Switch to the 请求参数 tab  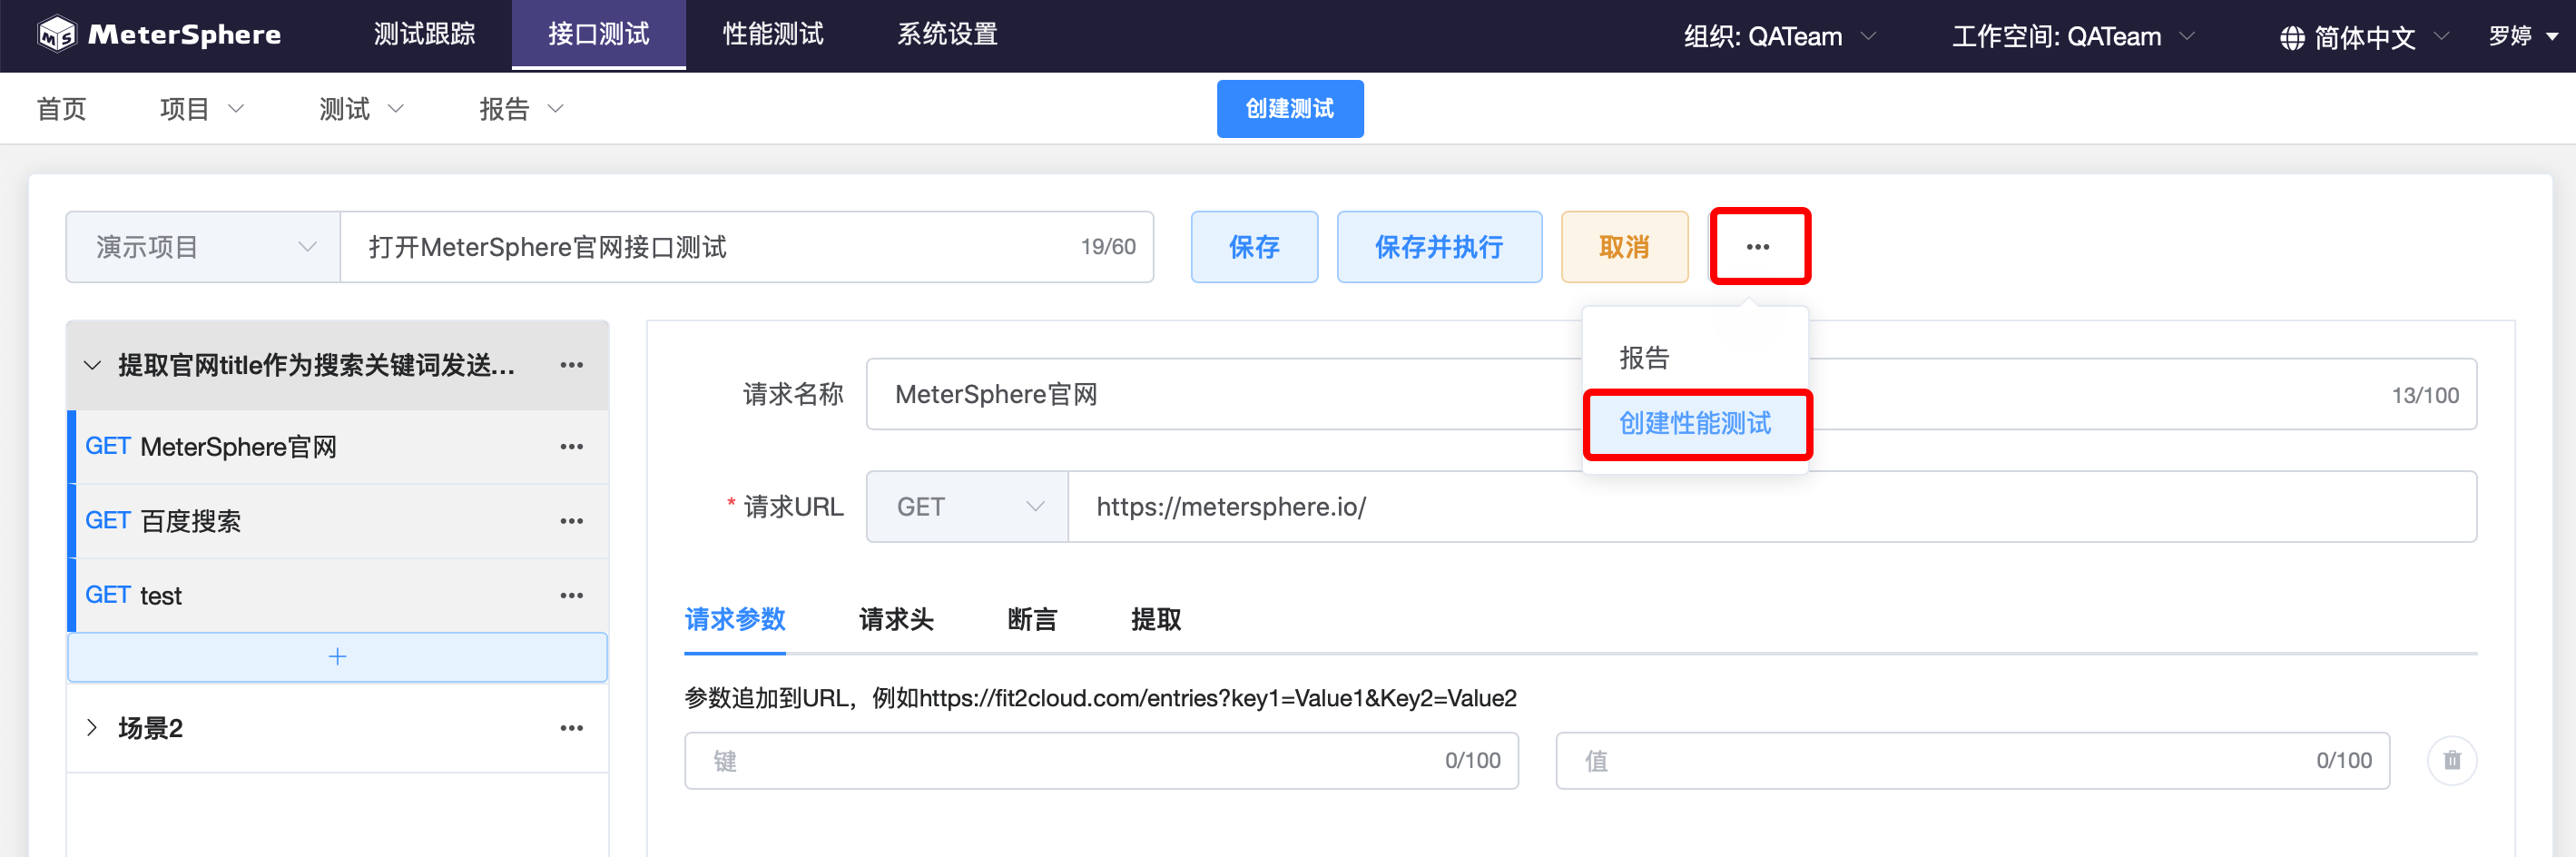[x=735, y=620]
